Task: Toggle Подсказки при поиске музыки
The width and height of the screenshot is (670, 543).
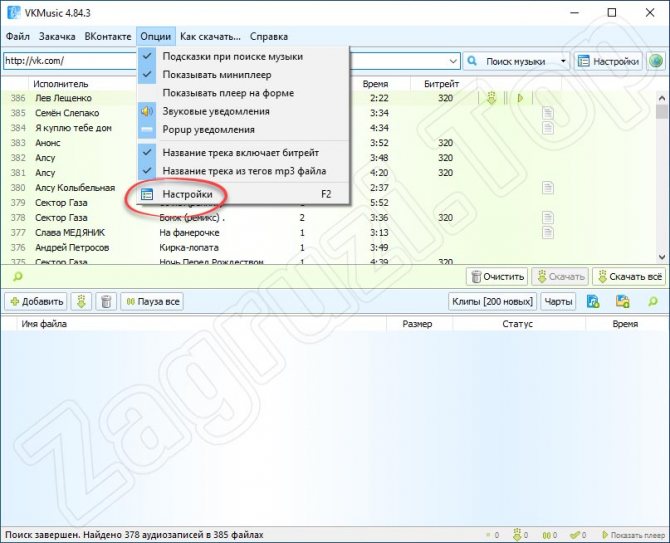Action: tap(244, 56)
